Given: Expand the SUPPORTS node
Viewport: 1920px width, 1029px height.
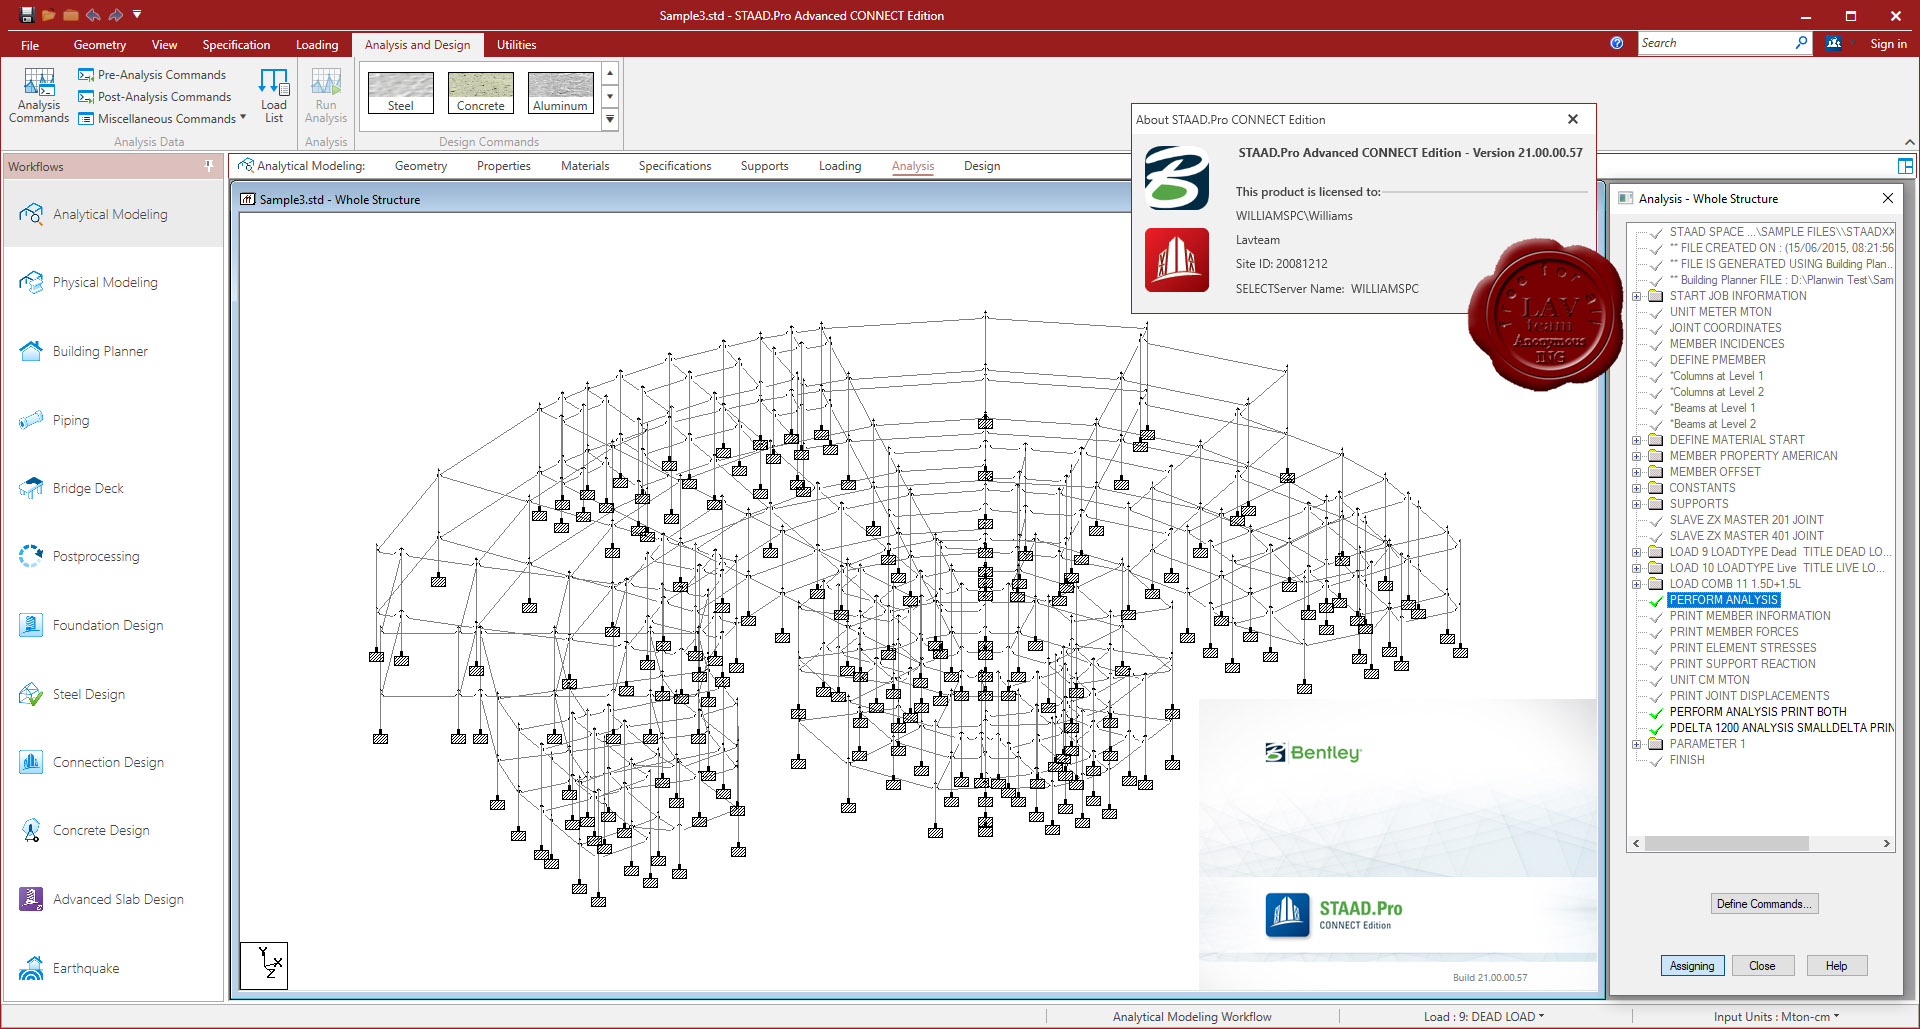Looking at the screenshot, I should (1636, 504).
